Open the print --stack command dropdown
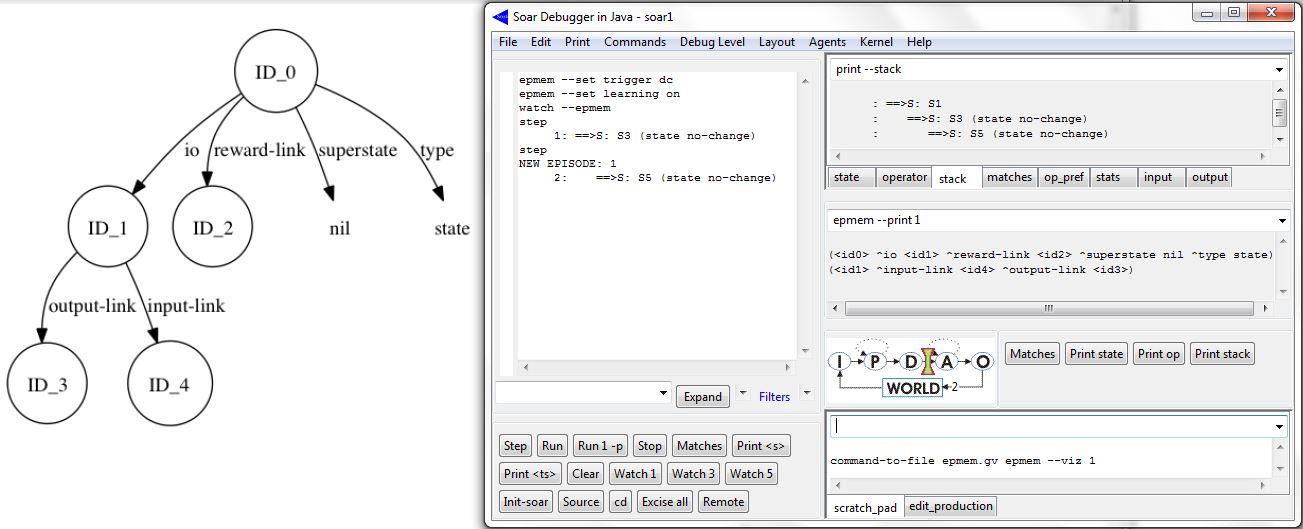The height and width of the screenshot is (529, 1303). [x=1279, y=70]
